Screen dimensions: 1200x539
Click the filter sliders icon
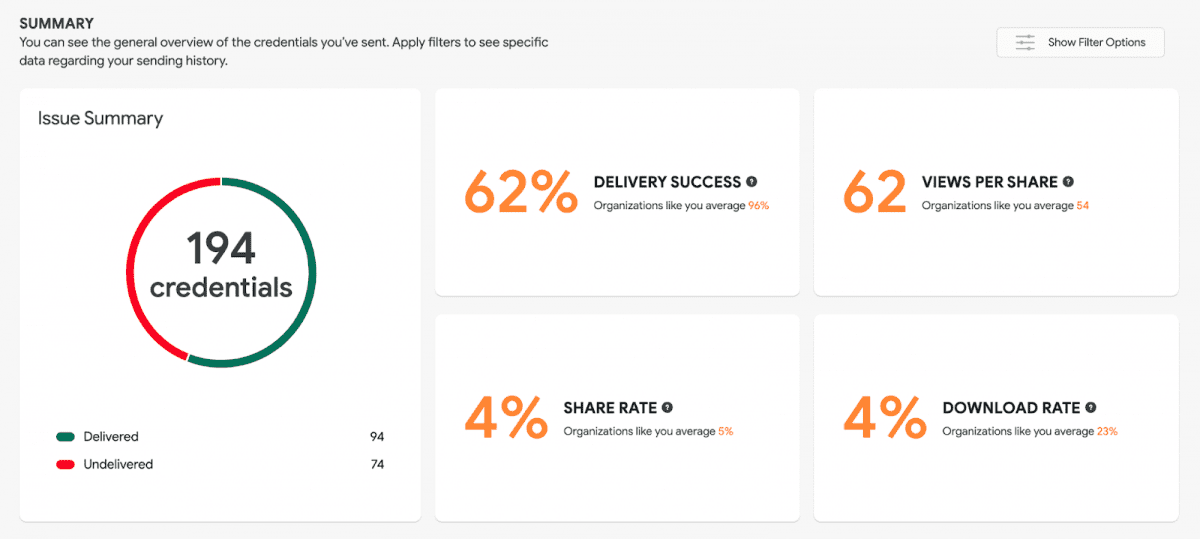[1025, 42]
